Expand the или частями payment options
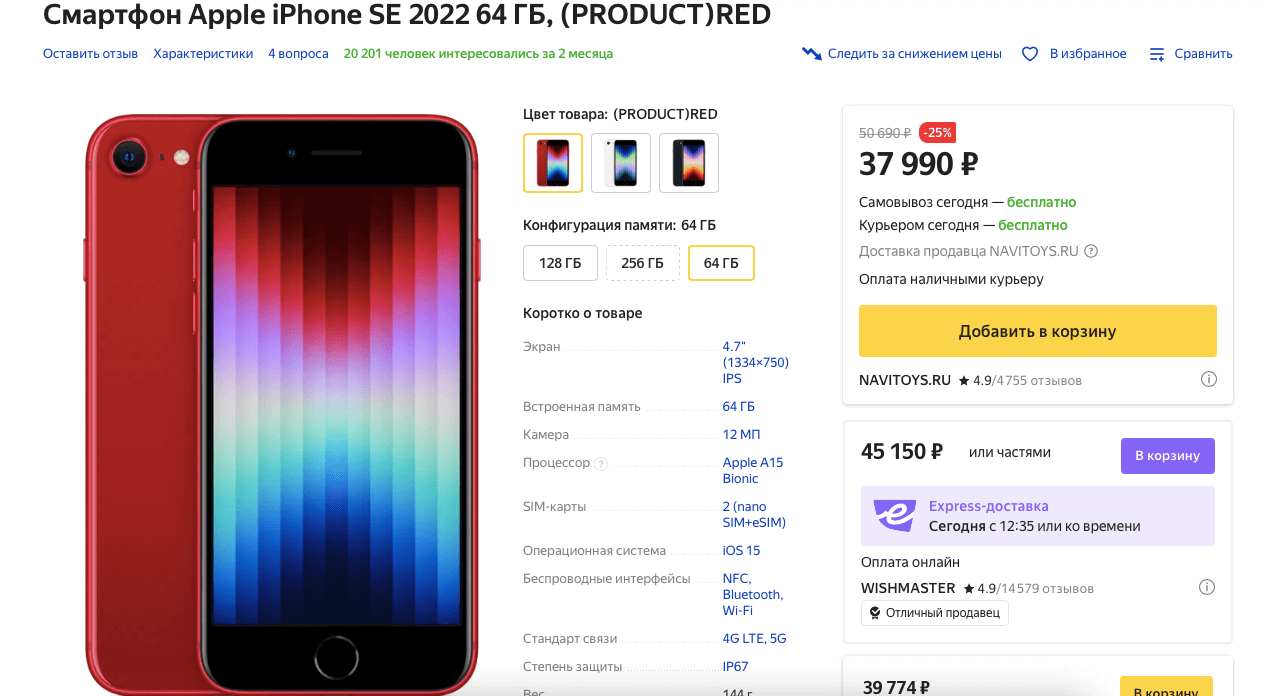1281x696 pixels. tap(1012, 452)
